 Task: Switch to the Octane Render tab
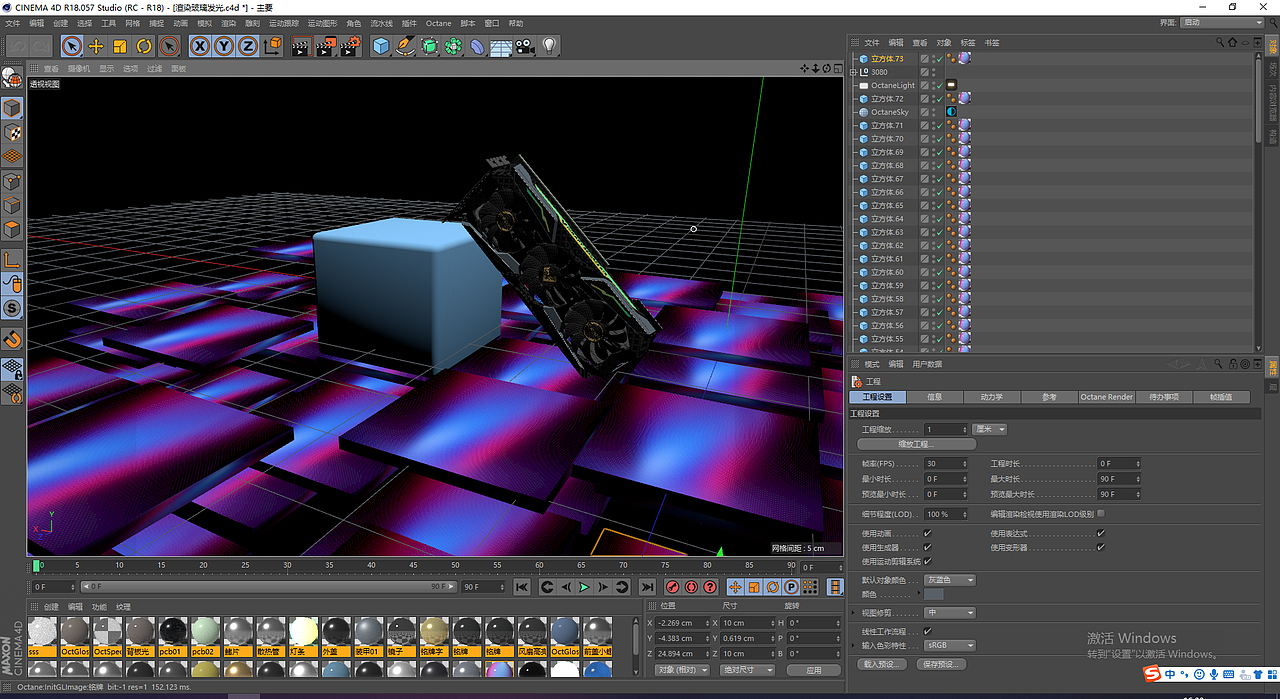coord(1106,397)
